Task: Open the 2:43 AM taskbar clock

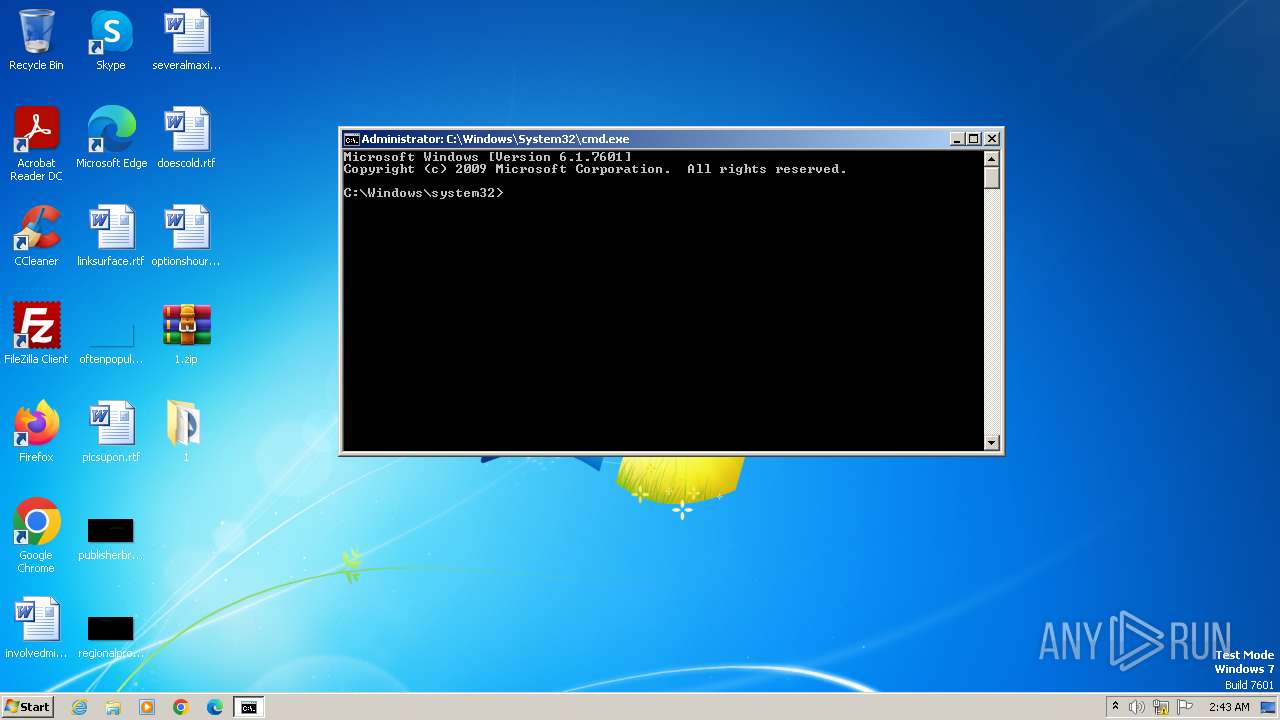Action: 1229,707
